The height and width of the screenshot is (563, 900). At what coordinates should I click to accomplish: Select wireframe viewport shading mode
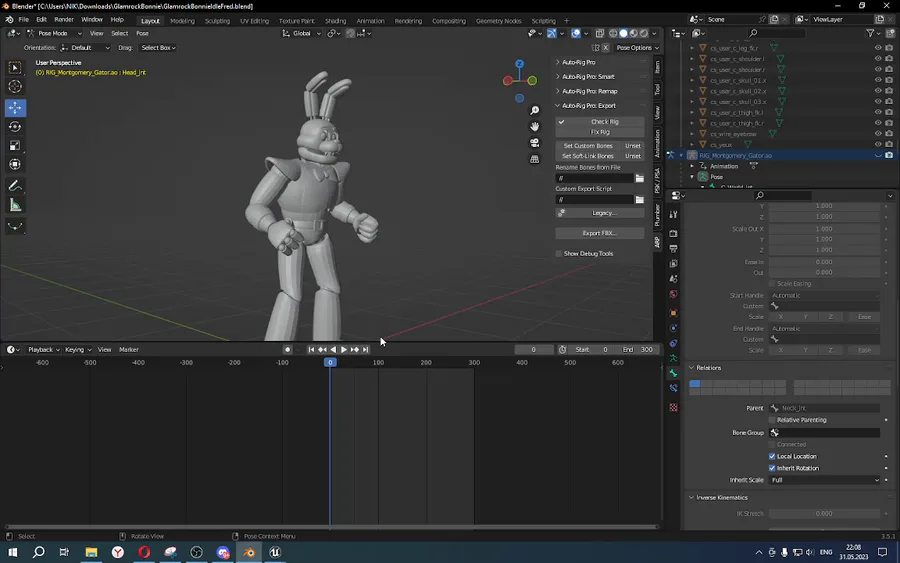pyautogui.click(x=613, y=33)
